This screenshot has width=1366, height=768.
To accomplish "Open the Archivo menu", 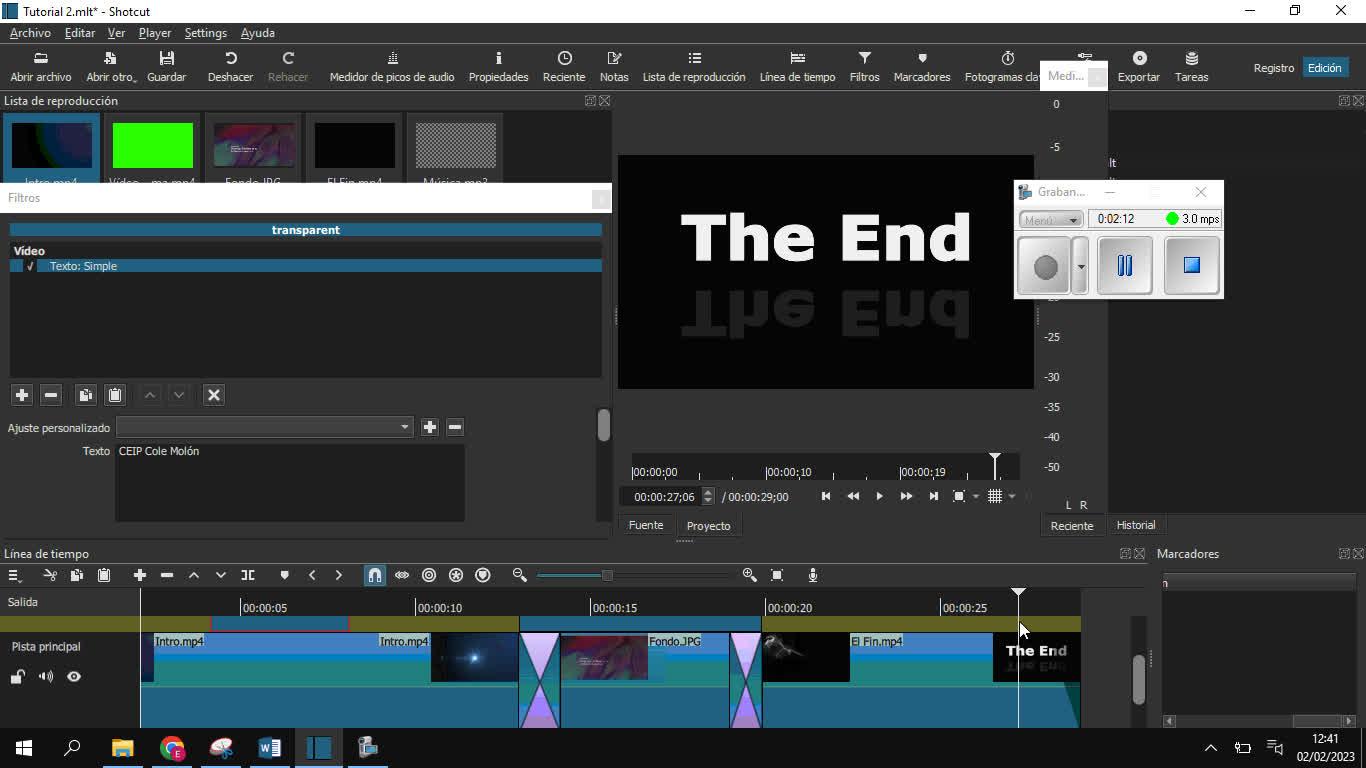I will 30,33.
